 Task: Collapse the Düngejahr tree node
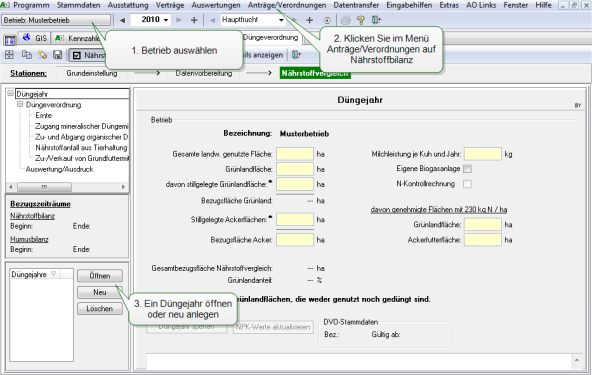tap(11, 93)
